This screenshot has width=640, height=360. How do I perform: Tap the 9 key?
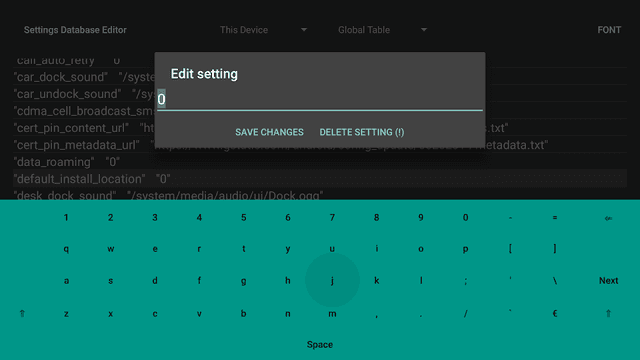click(x=421, y=218)
